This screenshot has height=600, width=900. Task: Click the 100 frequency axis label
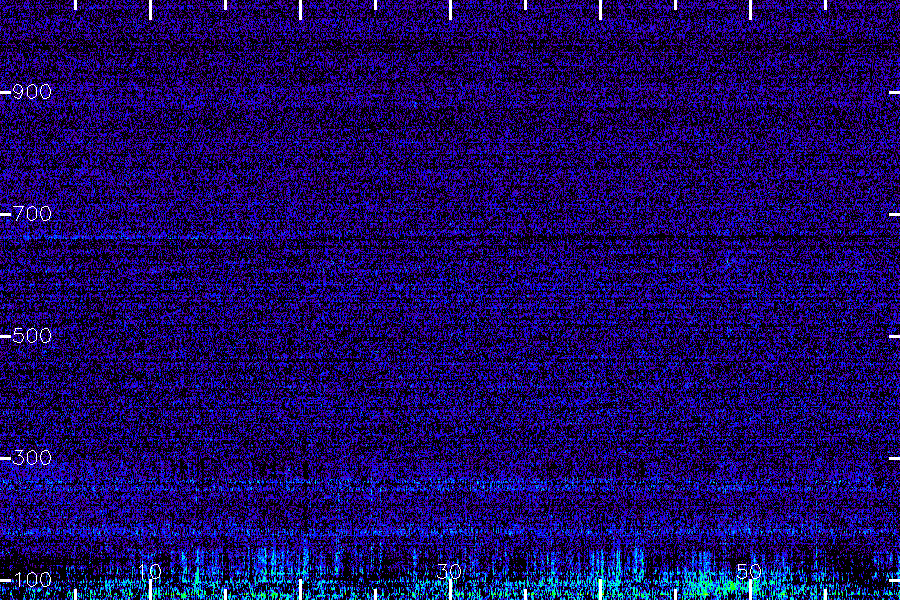pyautogui.click(x=32, y=580)
